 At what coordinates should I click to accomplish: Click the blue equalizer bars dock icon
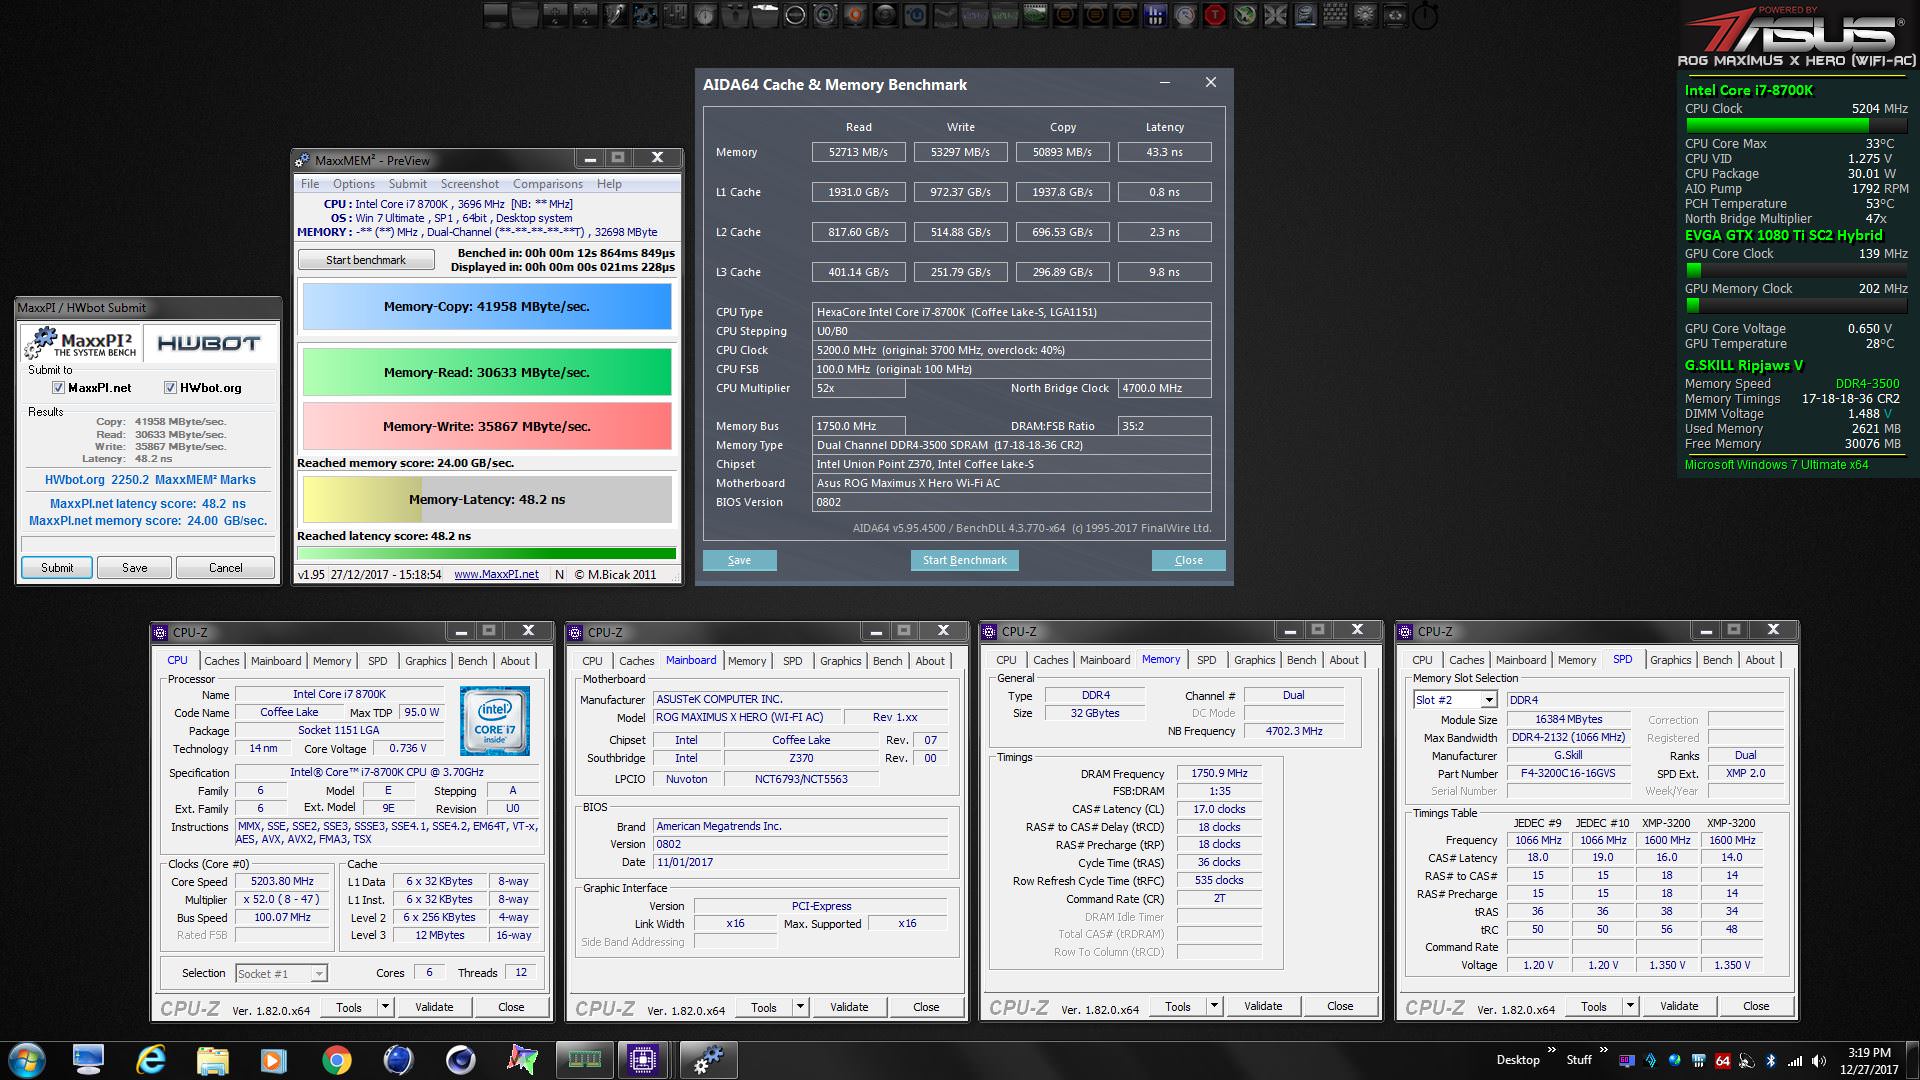(x=1155, y=15)
